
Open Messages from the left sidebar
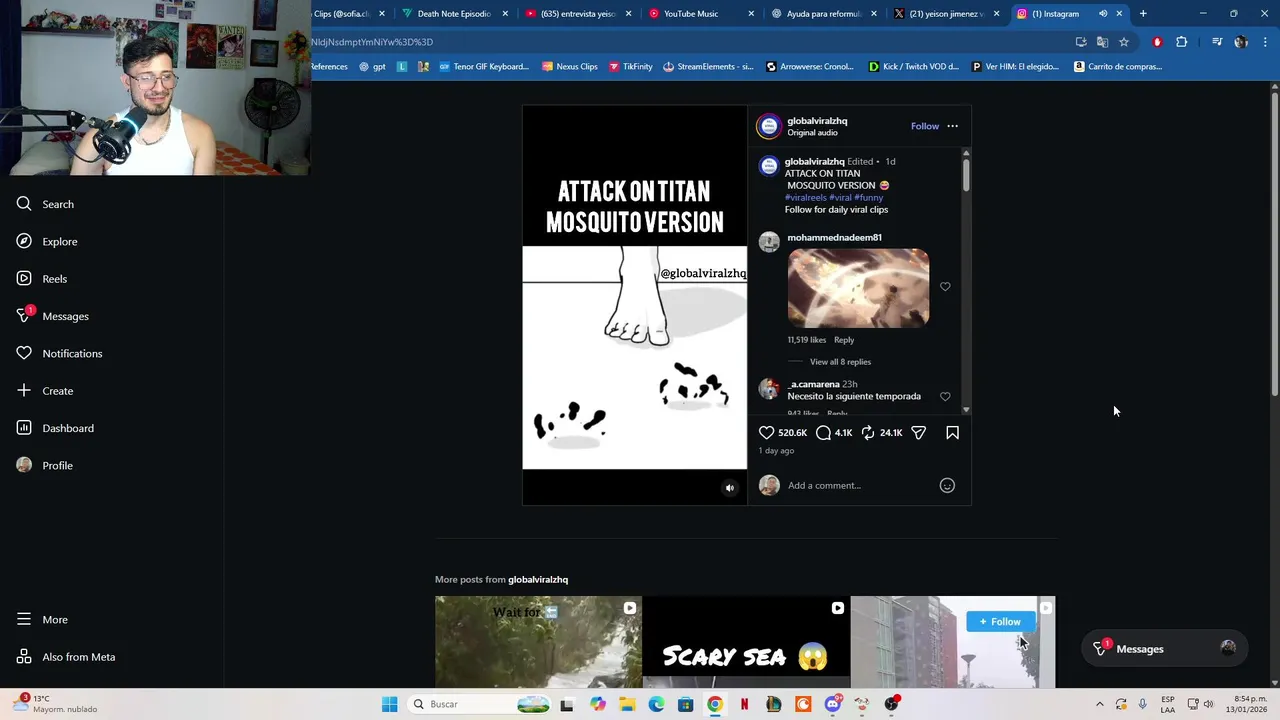click(x=52, y=316)
